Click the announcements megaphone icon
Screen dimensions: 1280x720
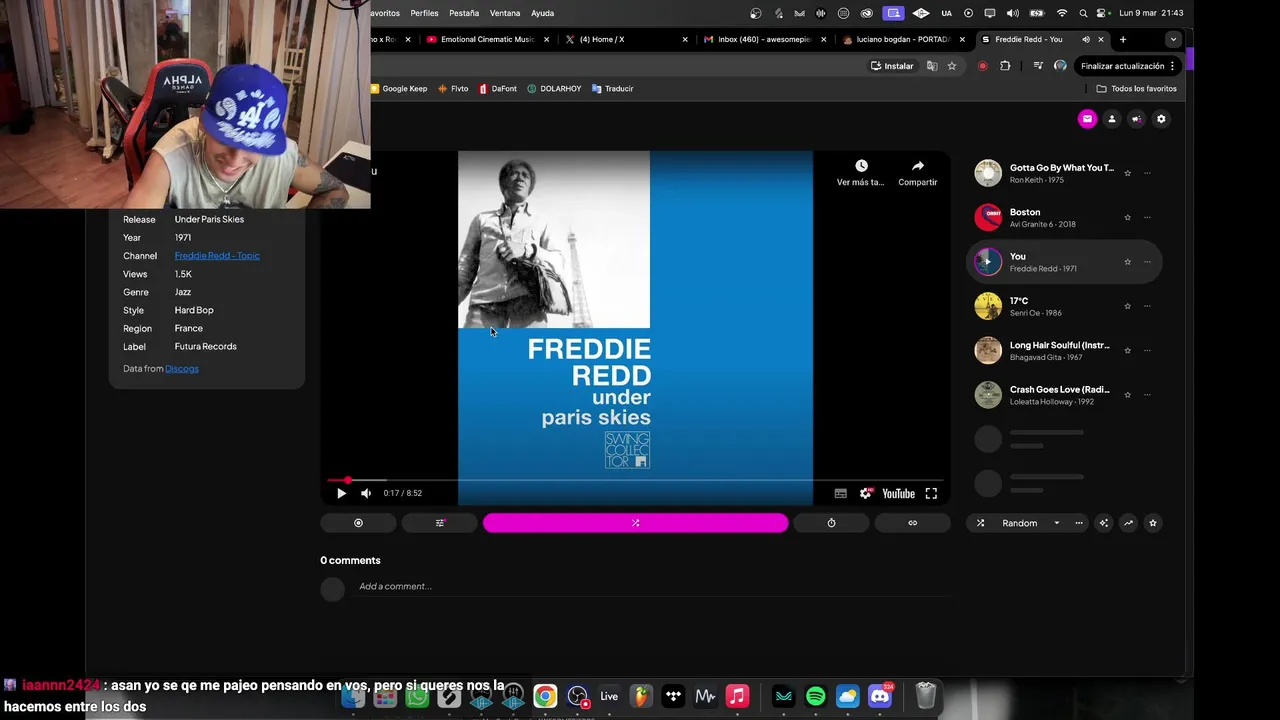(x=1136, y=119)
